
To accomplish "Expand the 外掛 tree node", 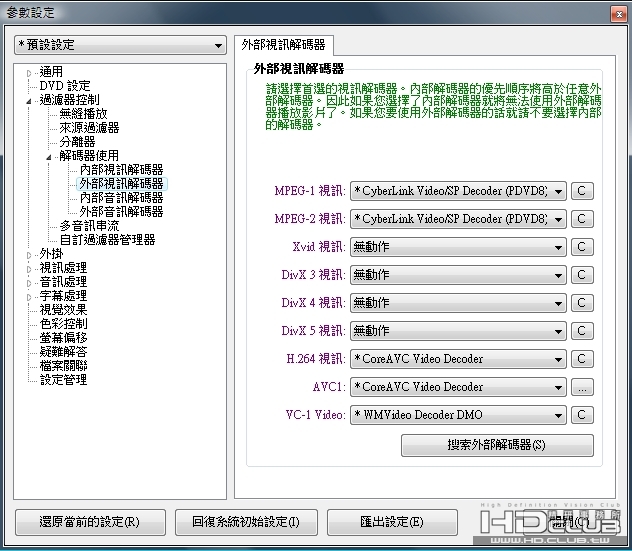I will pos(29,255).
